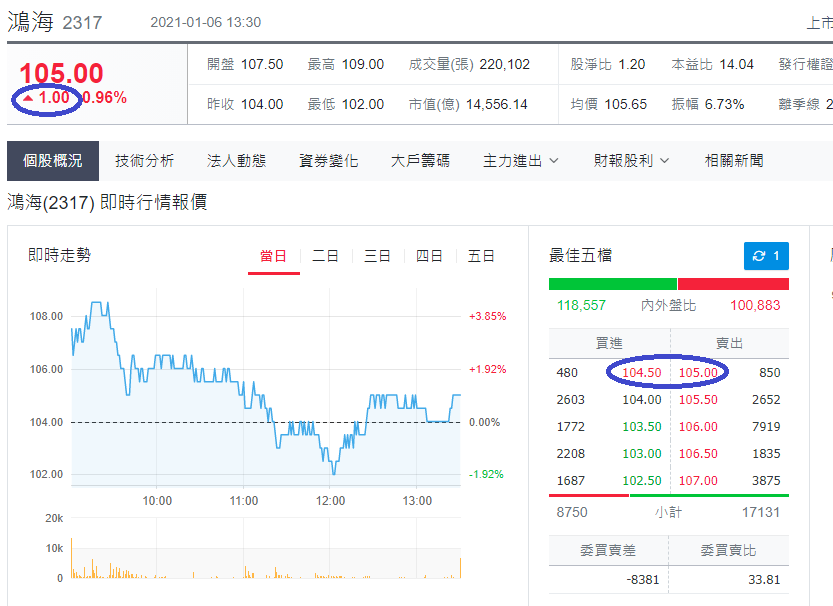
Task: Click the best bid price 104.50
Action: tap(642, 373)
